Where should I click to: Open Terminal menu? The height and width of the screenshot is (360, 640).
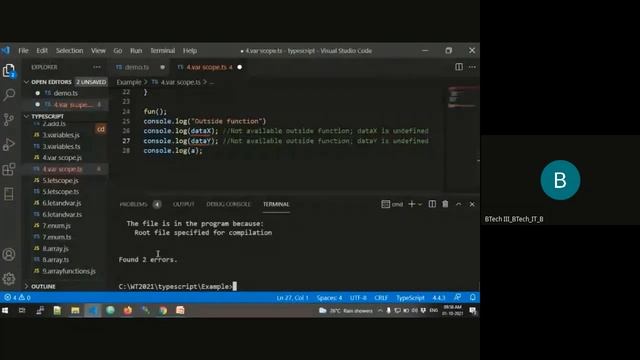(162, 51)
